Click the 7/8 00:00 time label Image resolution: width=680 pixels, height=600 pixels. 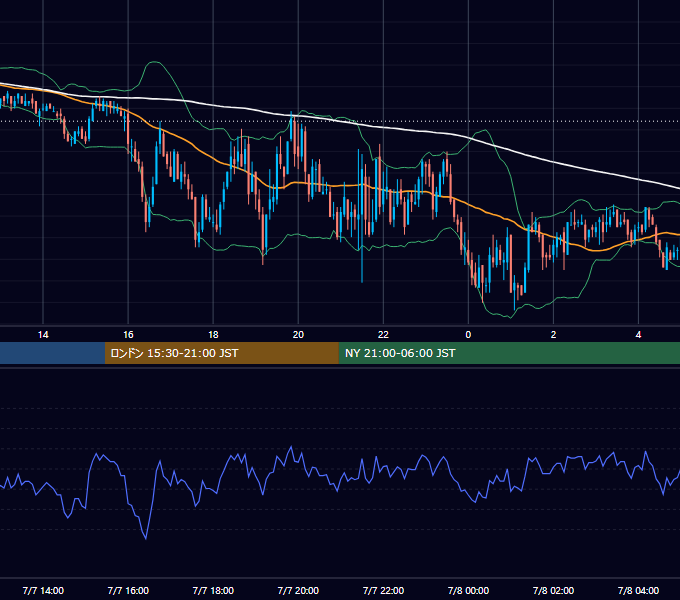pyautogui.click(x=468, y=590)
